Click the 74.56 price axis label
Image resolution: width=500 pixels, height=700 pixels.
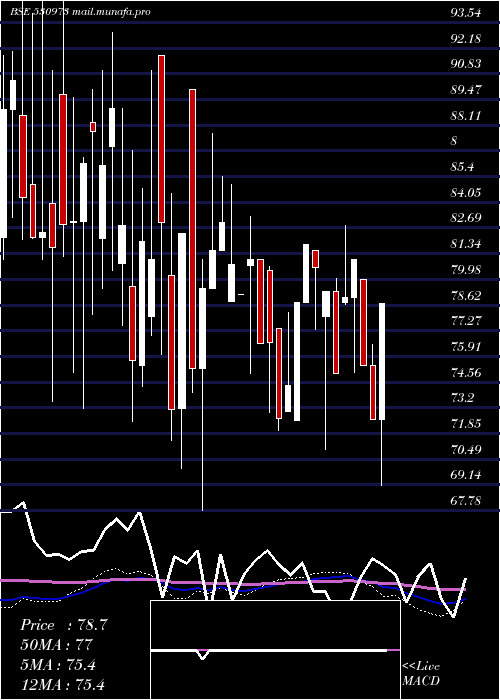[x=466, y=373]
